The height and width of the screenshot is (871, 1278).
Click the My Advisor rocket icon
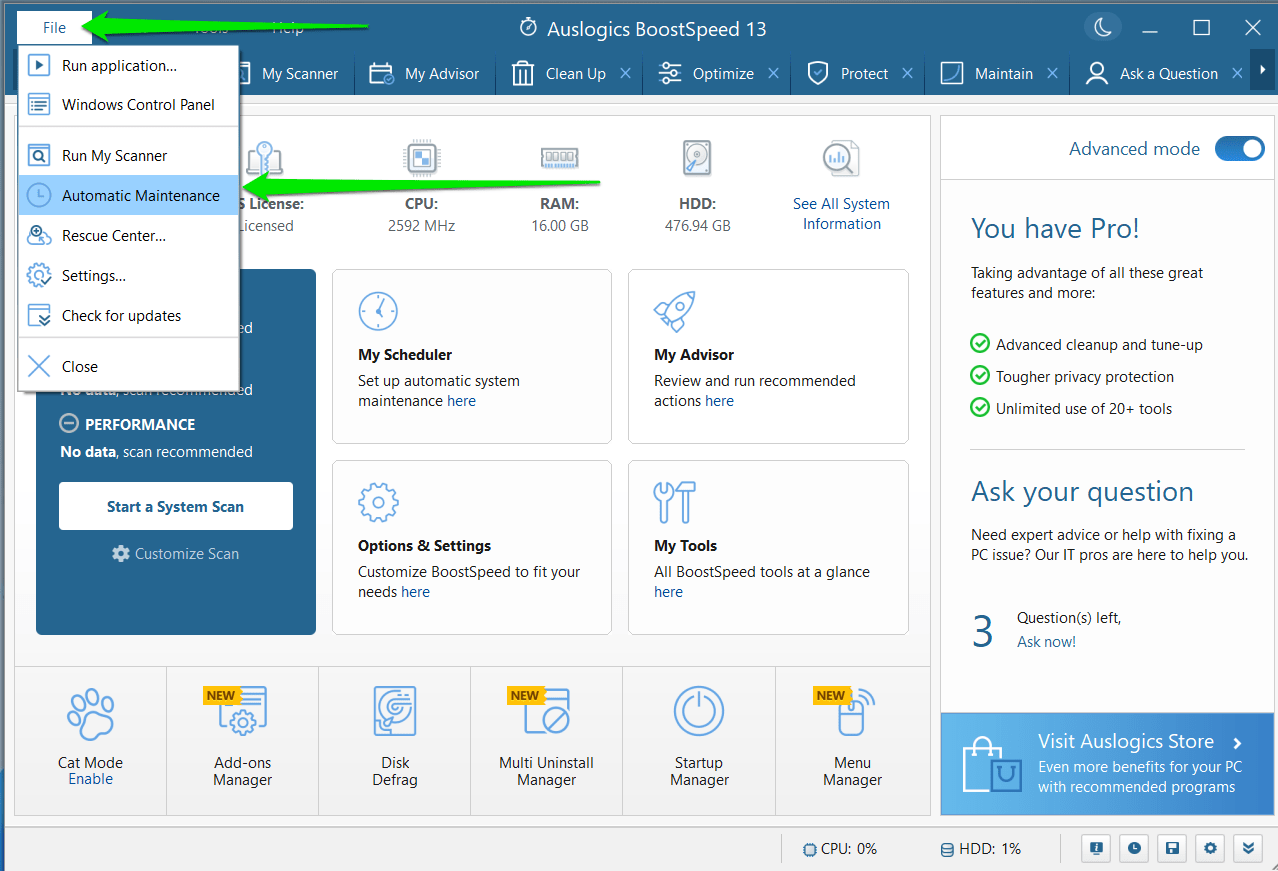click(x=674, y=312)
